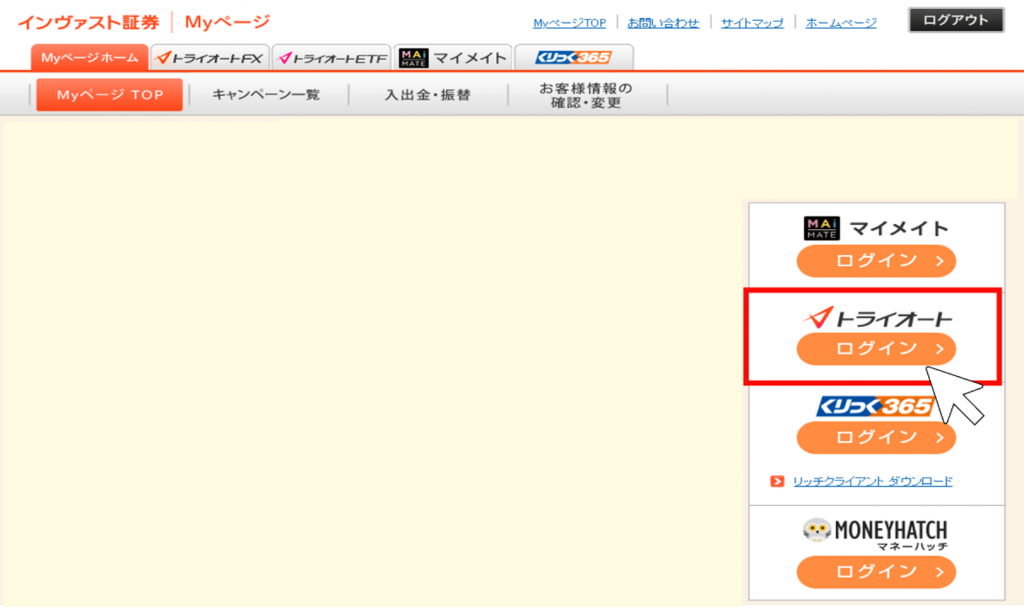Click the MyページTOP header link
The width and height of the screenshot is (1024, 607).
[569, 23]
